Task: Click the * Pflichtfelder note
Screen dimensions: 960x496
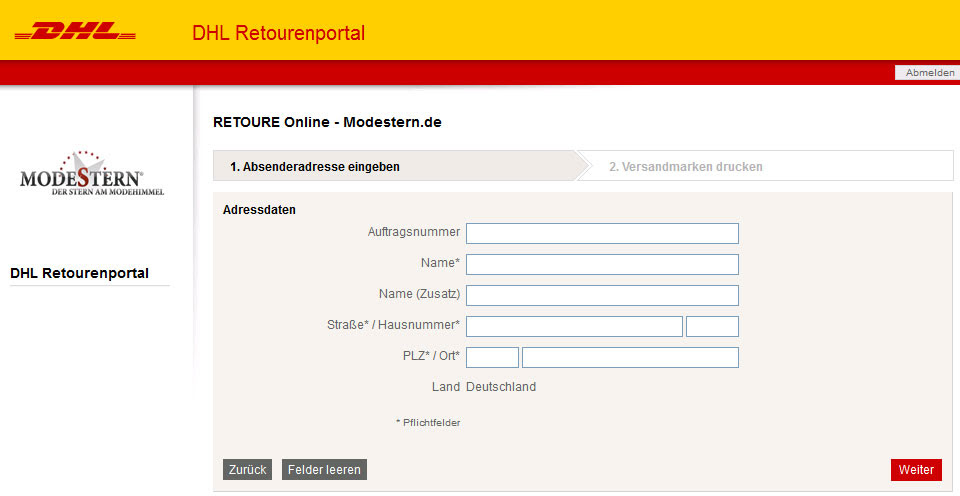Action: 428,423
